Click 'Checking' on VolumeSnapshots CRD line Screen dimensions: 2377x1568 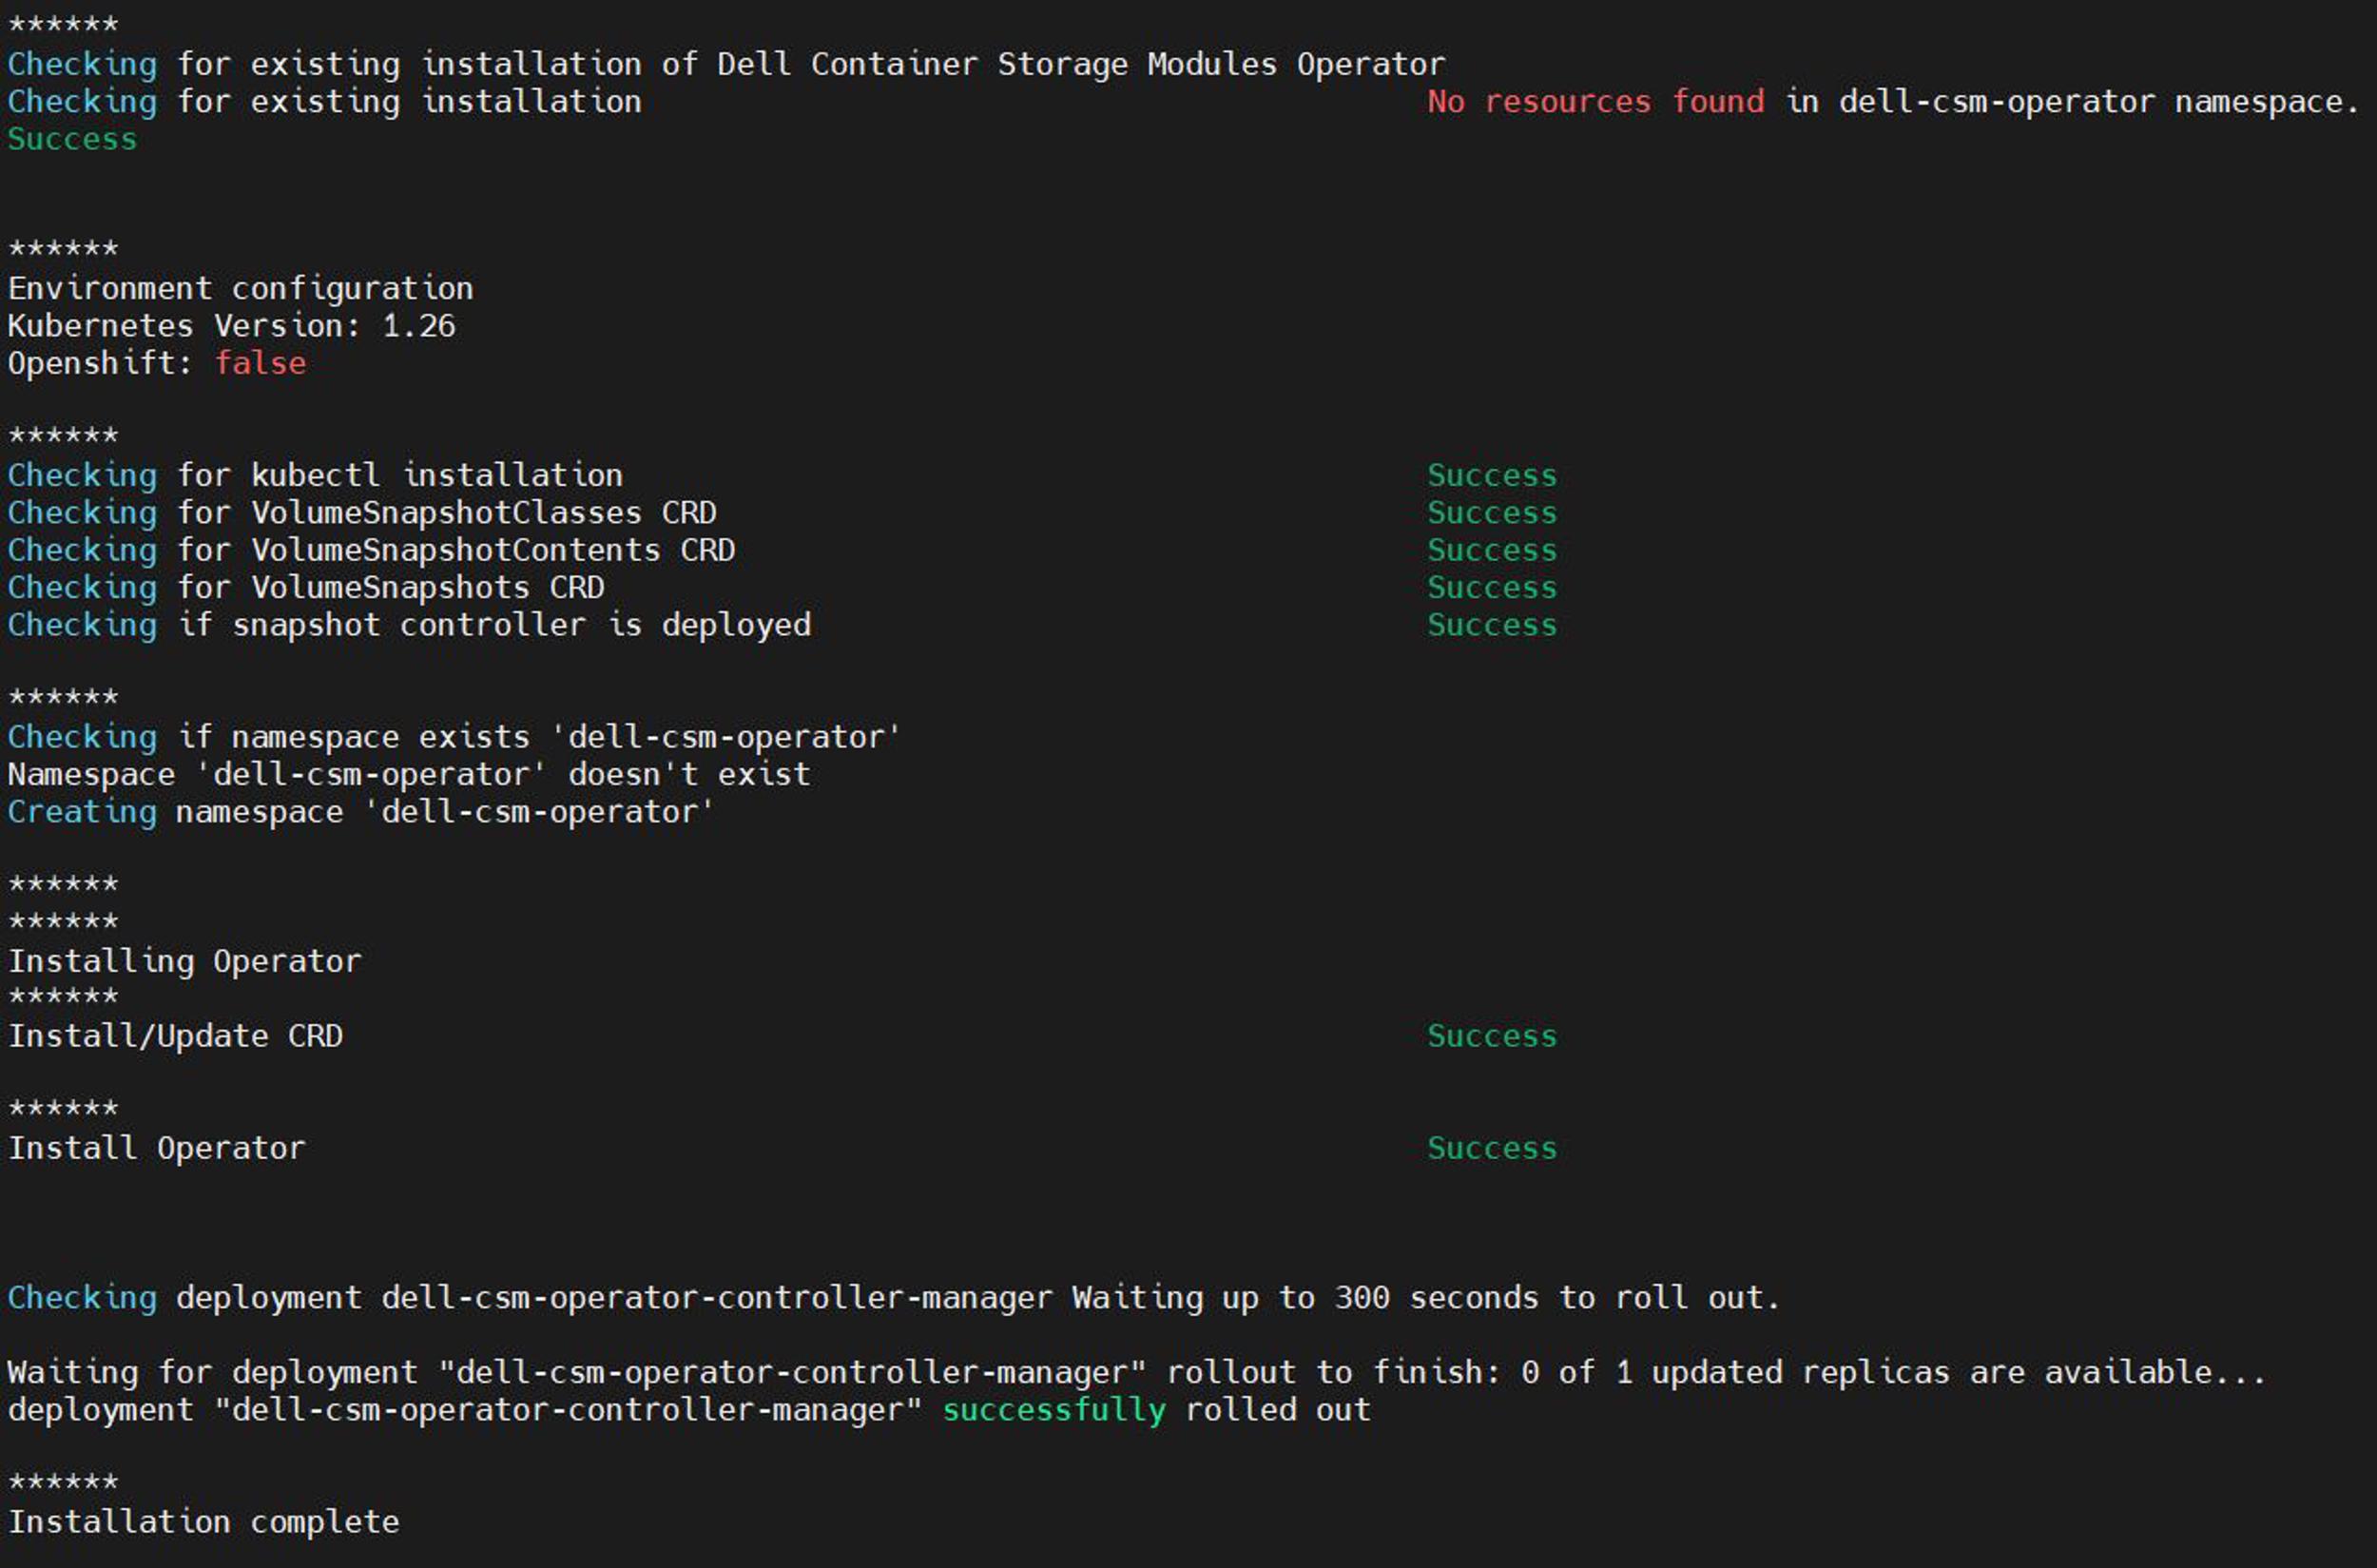pyautogui.click(x=82, y=588)
